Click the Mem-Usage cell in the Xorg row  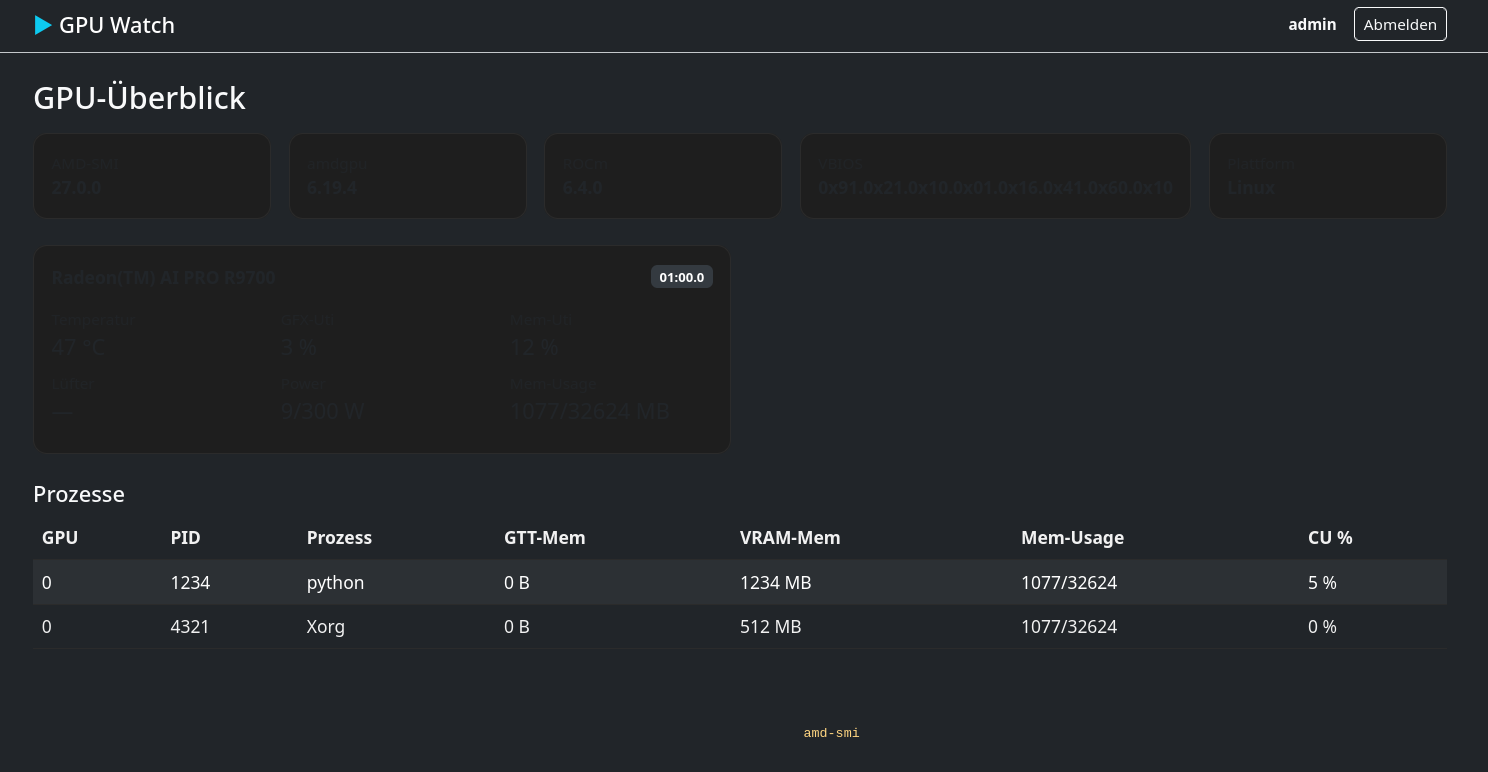pyautogui.click(x=1069, y=627)
